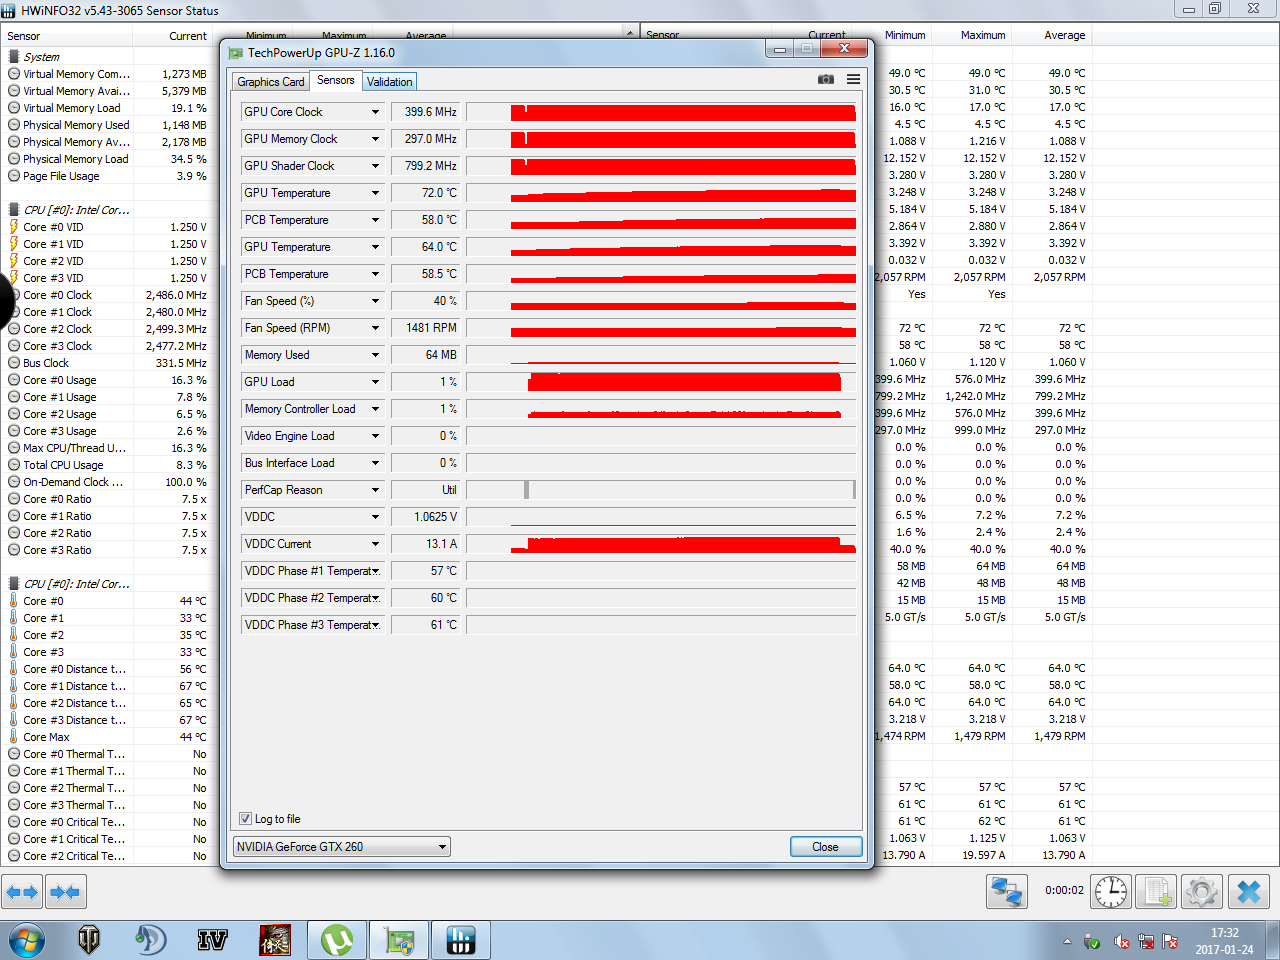Image resolution: width=1280 pixels, height=960 pixels.
Task: Open the Windows Start menu
Action: (27, 941)
